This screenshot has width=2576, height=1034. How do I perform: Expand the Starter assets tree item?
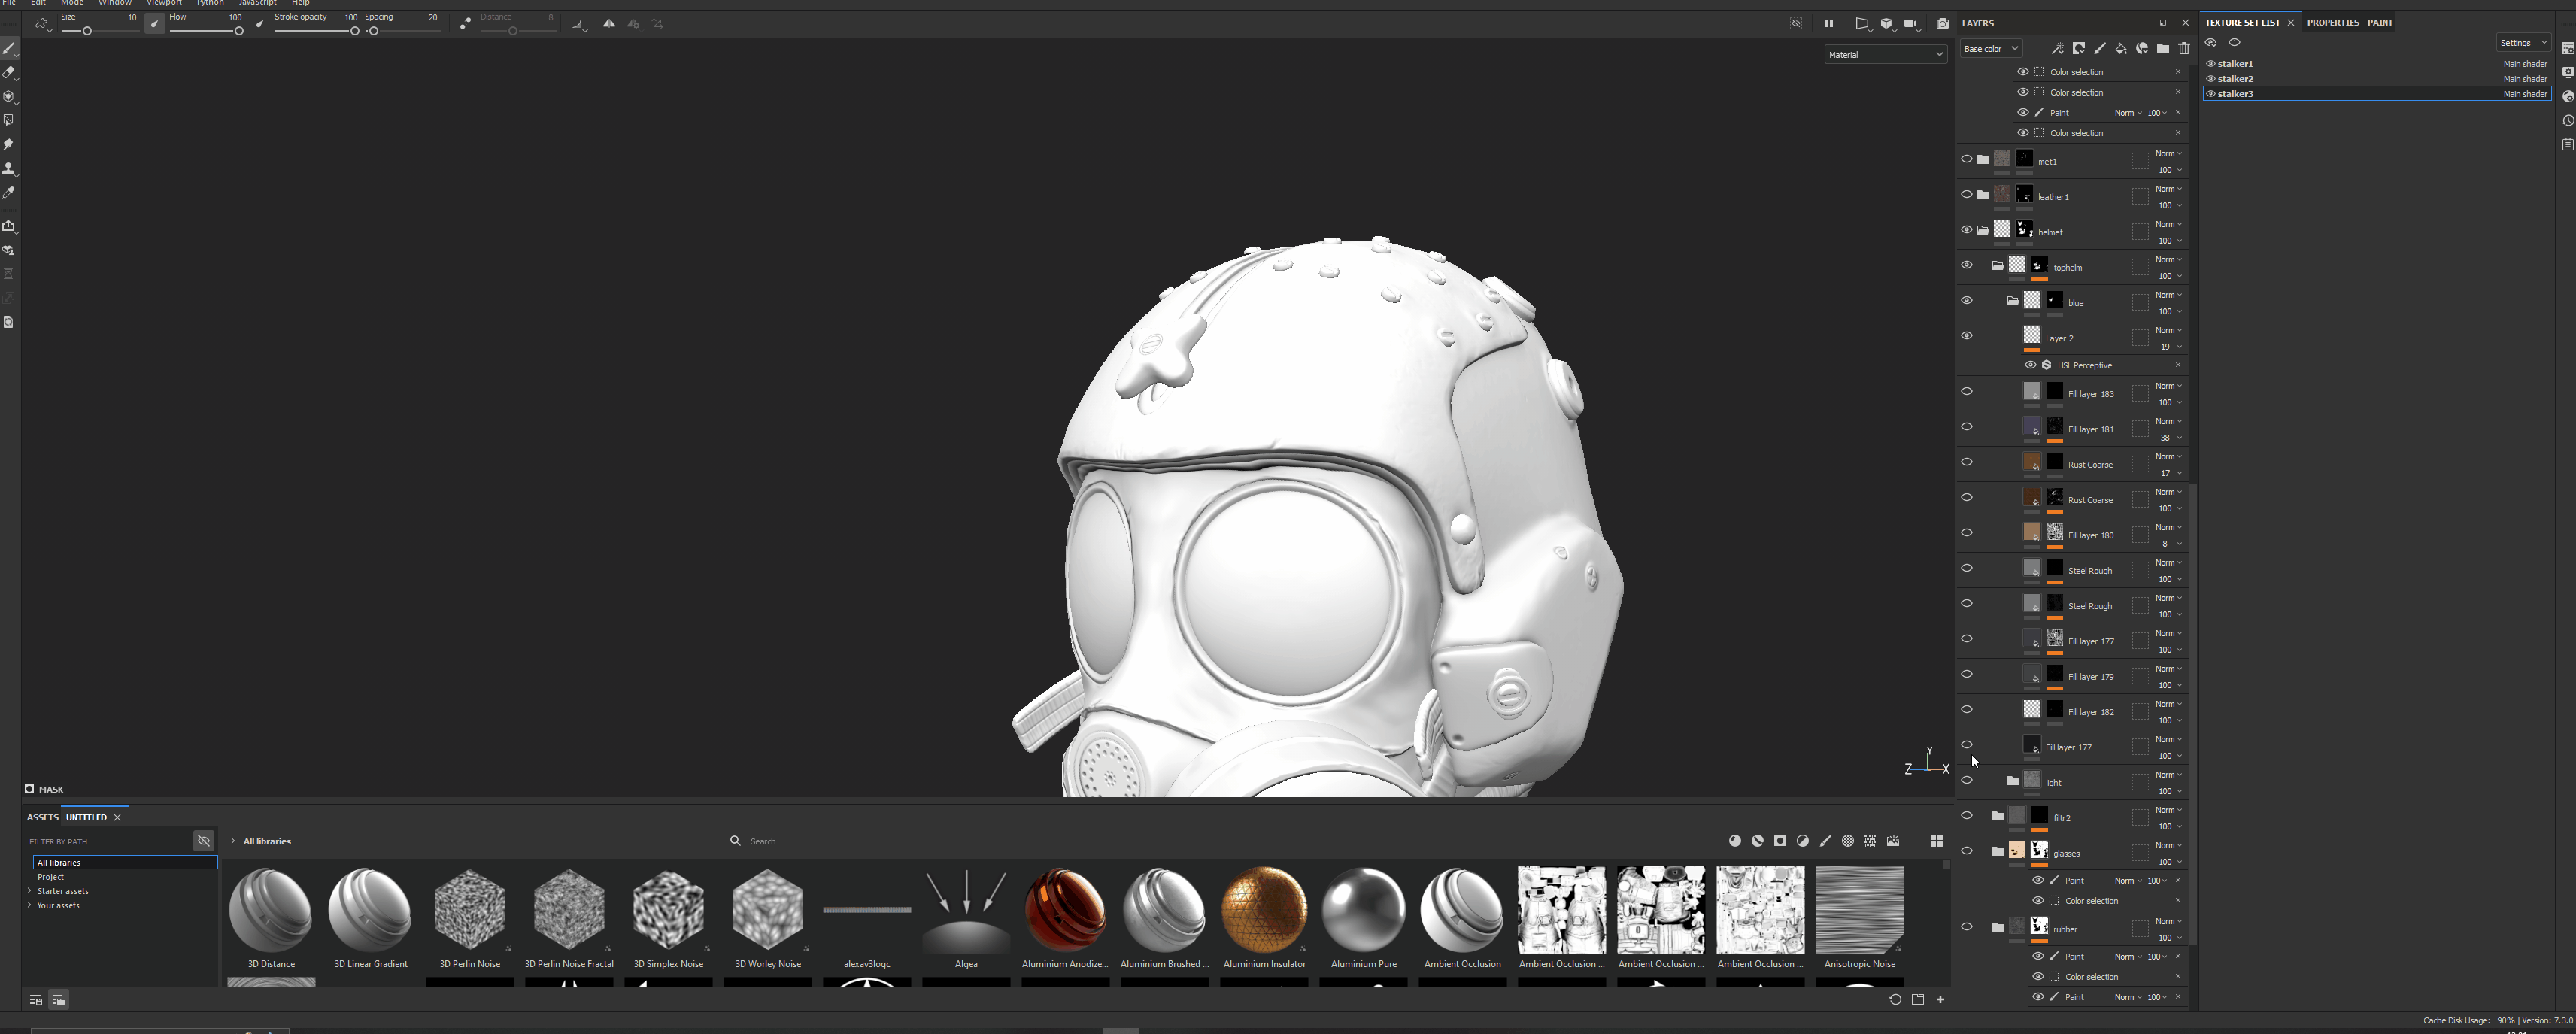[30, 891]
